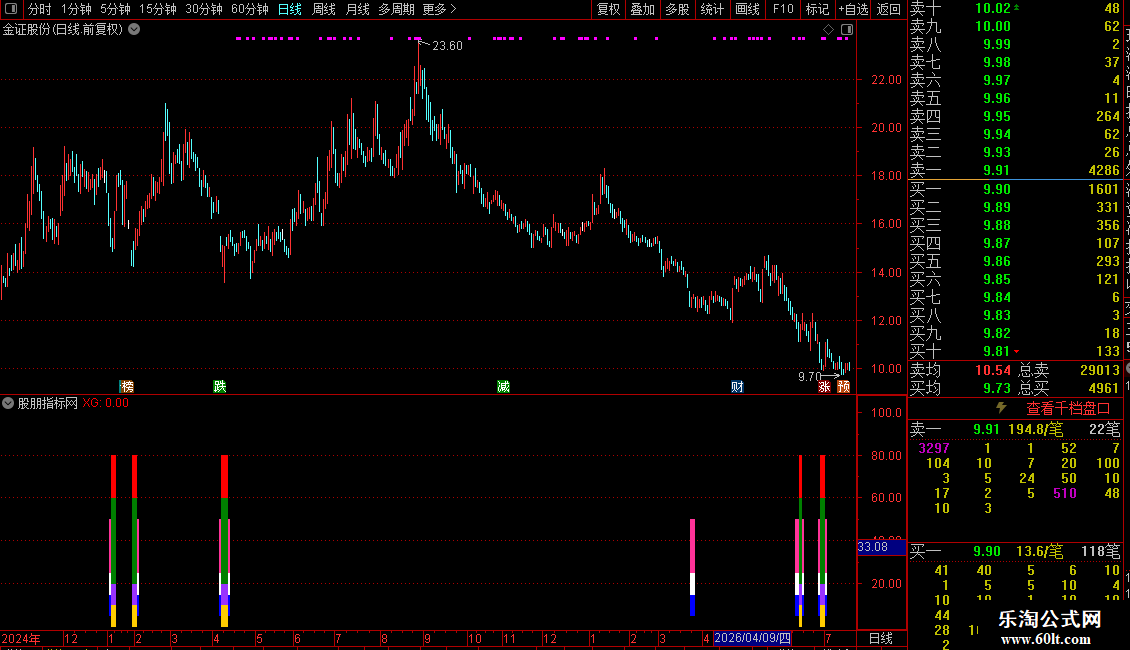Click the 财 event marker
This screenshot has width=1130, height=650.
(x=737, y=386)
